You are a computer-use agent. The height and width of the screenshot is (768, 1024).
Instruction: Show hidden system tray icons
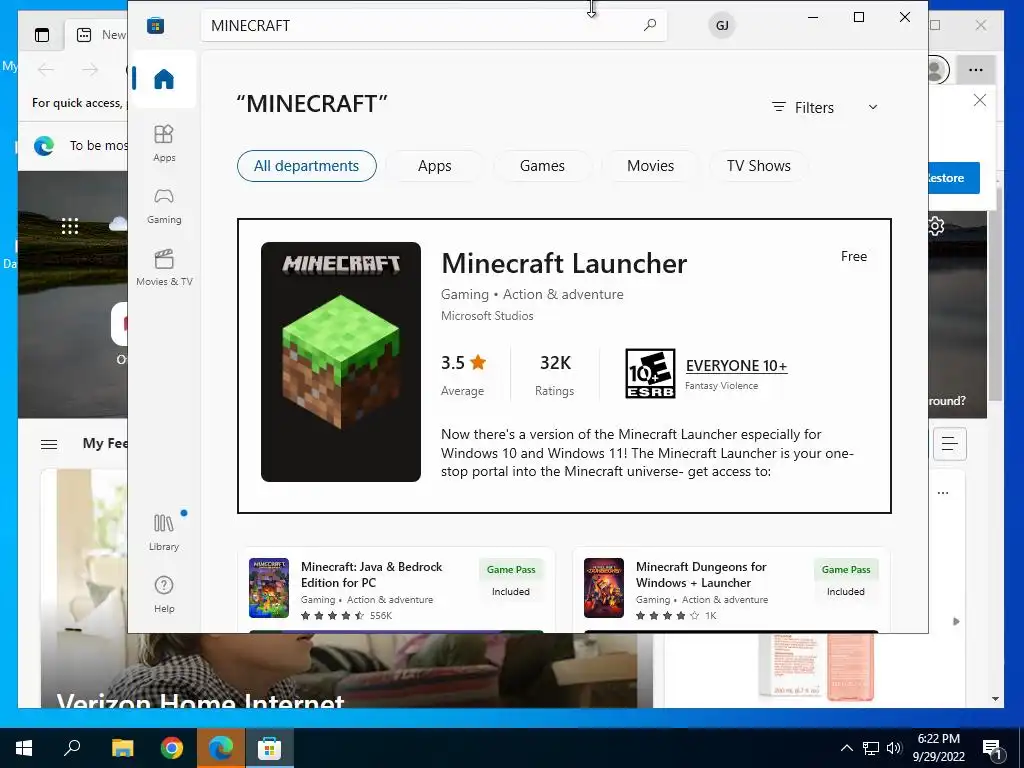tap(846, 748)
